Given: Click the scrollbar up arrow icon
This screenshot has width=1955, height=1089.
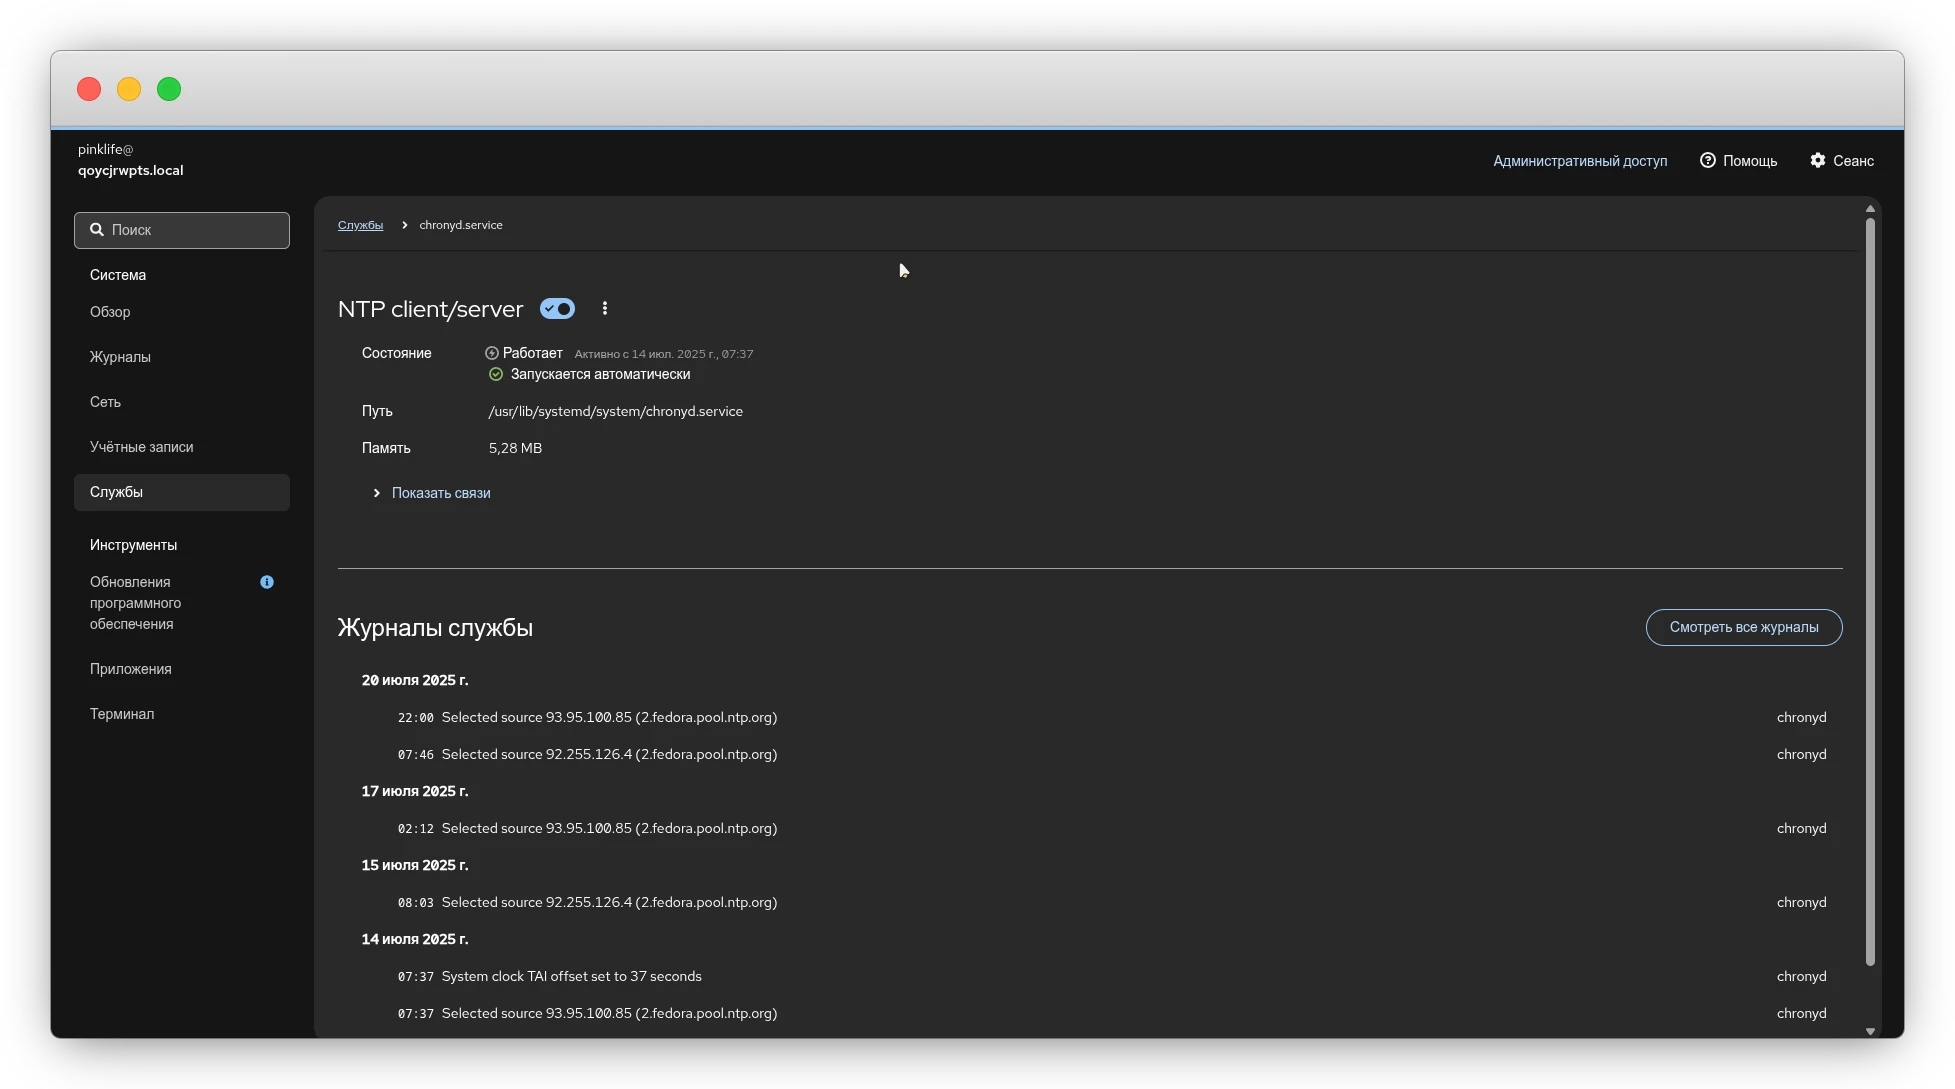Looking at the screenshot, I should pos(1870,208).
